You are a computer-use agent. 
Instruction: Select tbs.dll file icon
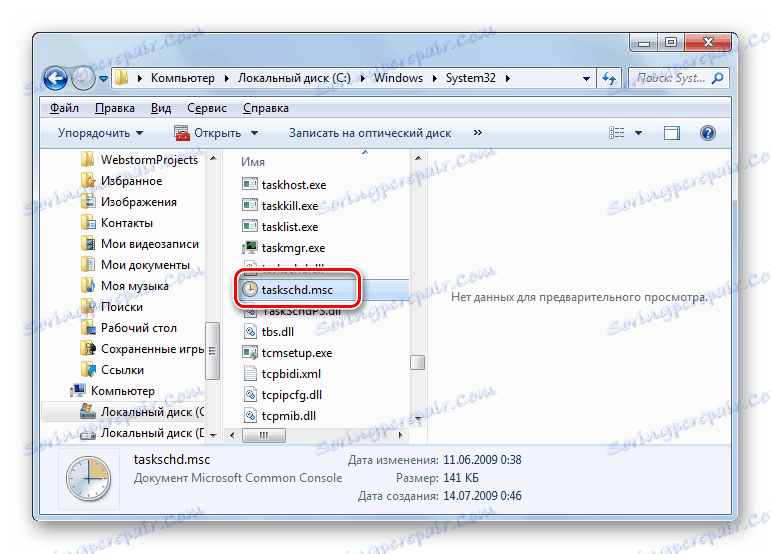coord(250,332)
